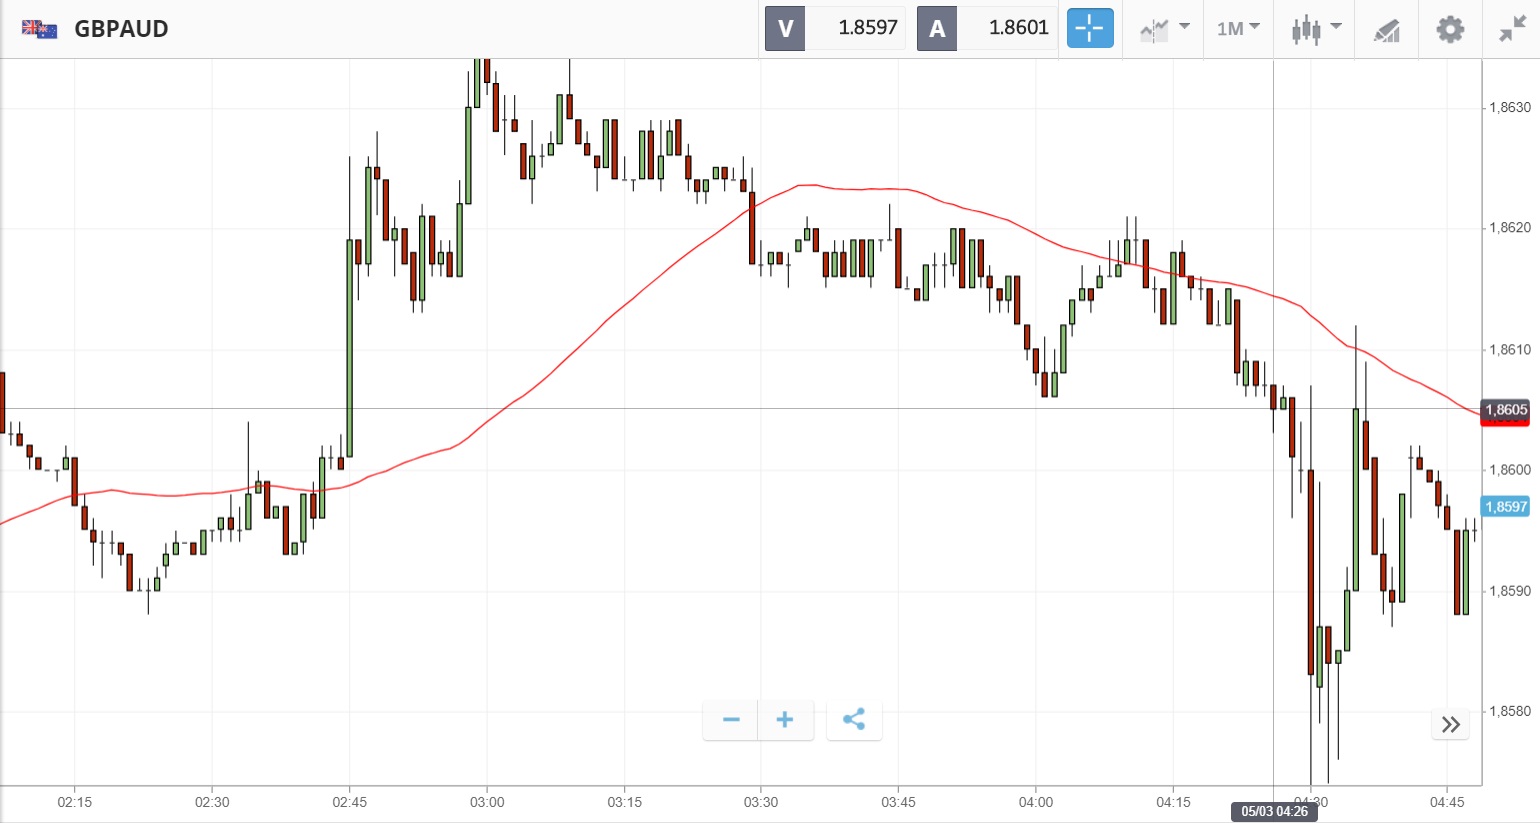The height and width of the screenshot is (823, 1540).
Task: Expand the 1M timeframe dropdown
Action: 1238,28
